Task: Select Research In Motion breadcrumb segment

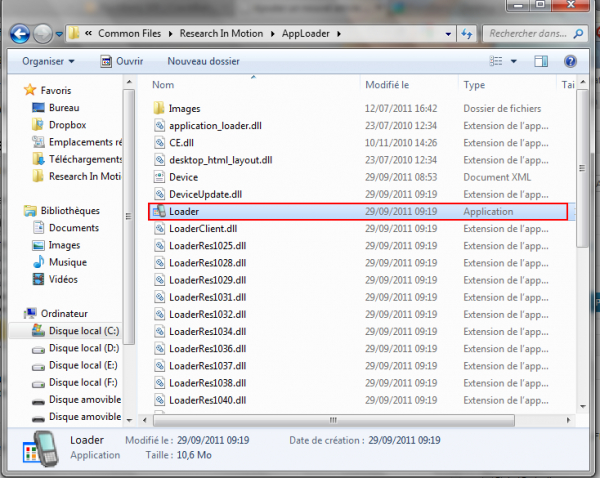Action: (x=221, y=34)
